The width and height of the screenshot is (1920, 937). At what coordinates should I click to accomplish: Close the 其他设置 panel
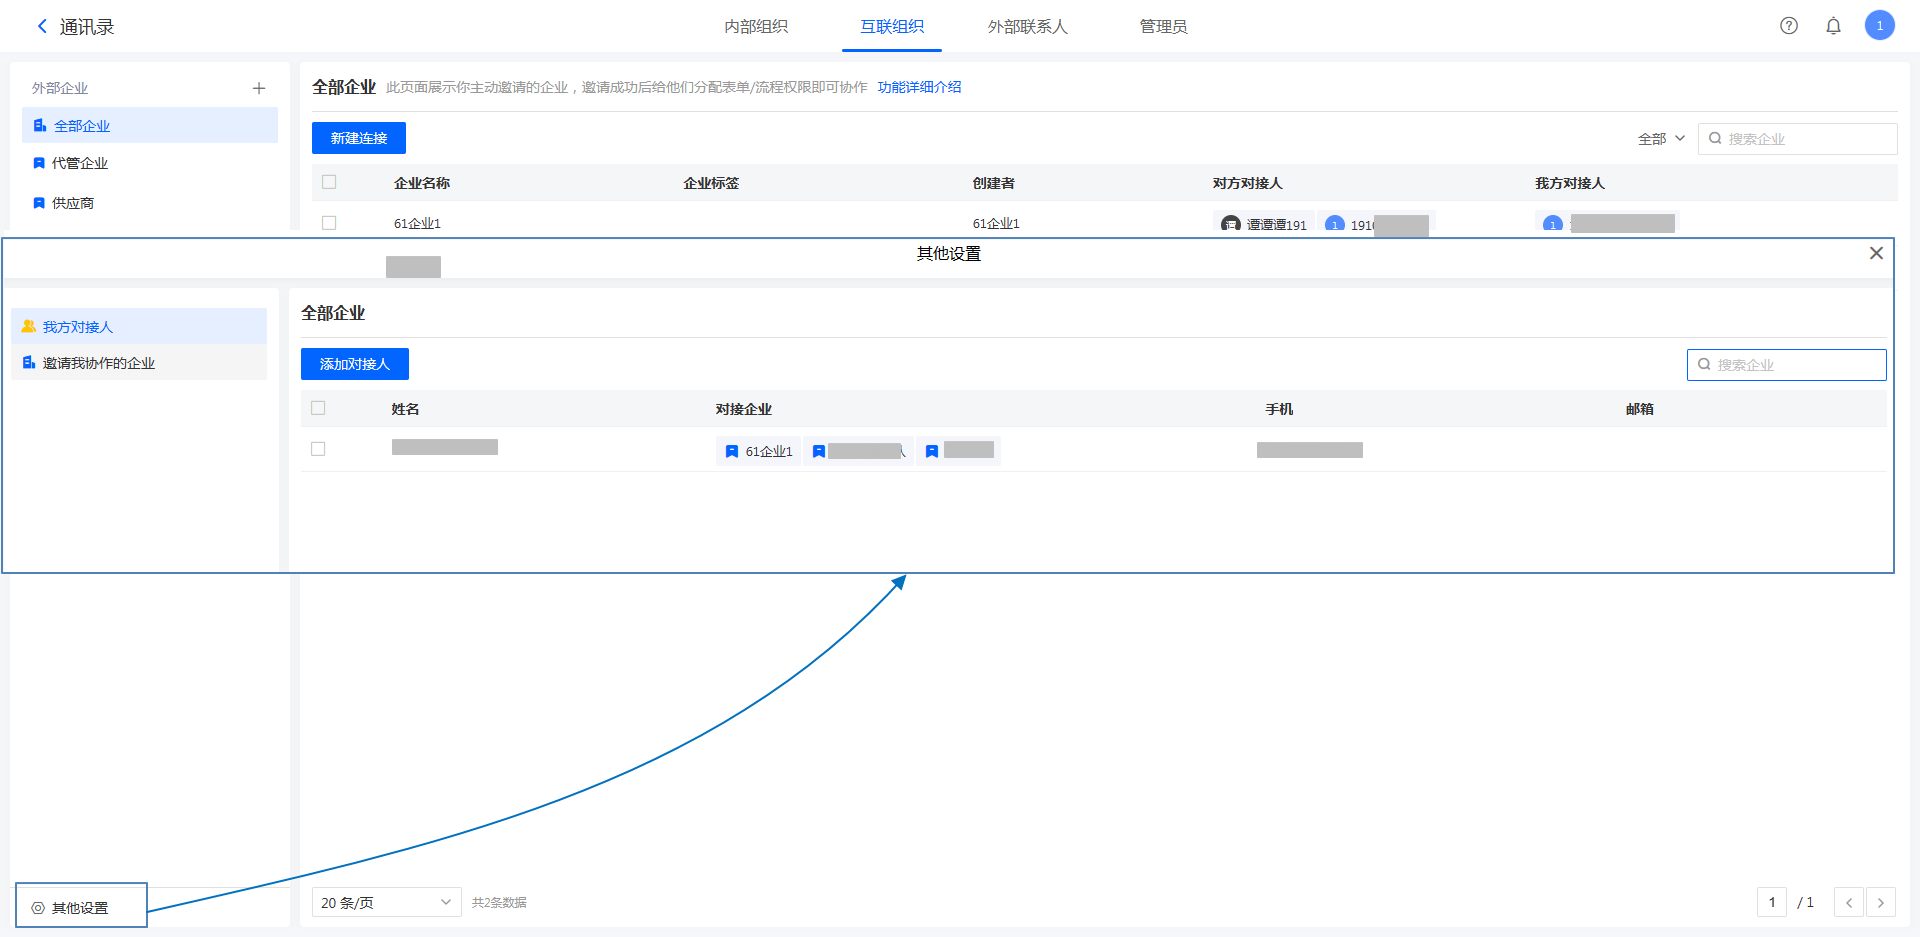(1876, 253)
